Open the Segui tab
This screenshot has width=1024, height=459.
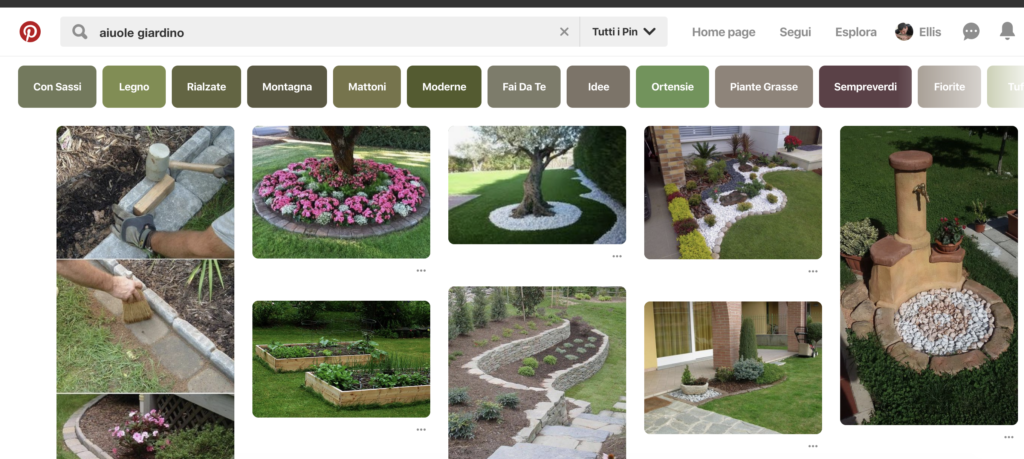(795, 32)
